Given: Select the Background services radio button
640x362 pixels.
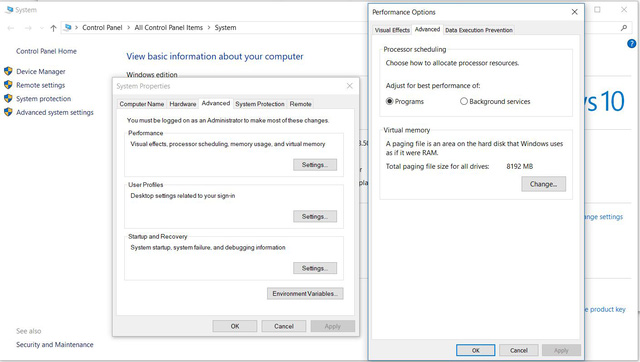Looking at the screenshot, I should click(x=464, y=101).
